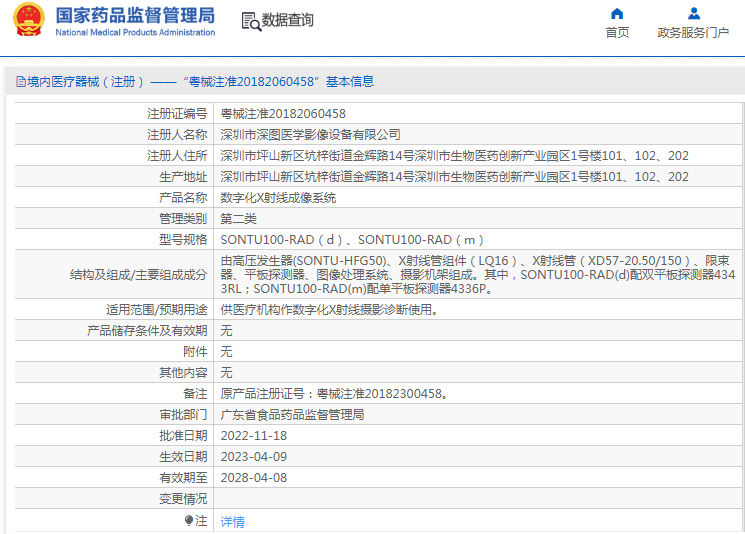Click 无 in the 附件 row
745x534 pixels.
pos(226,352)
